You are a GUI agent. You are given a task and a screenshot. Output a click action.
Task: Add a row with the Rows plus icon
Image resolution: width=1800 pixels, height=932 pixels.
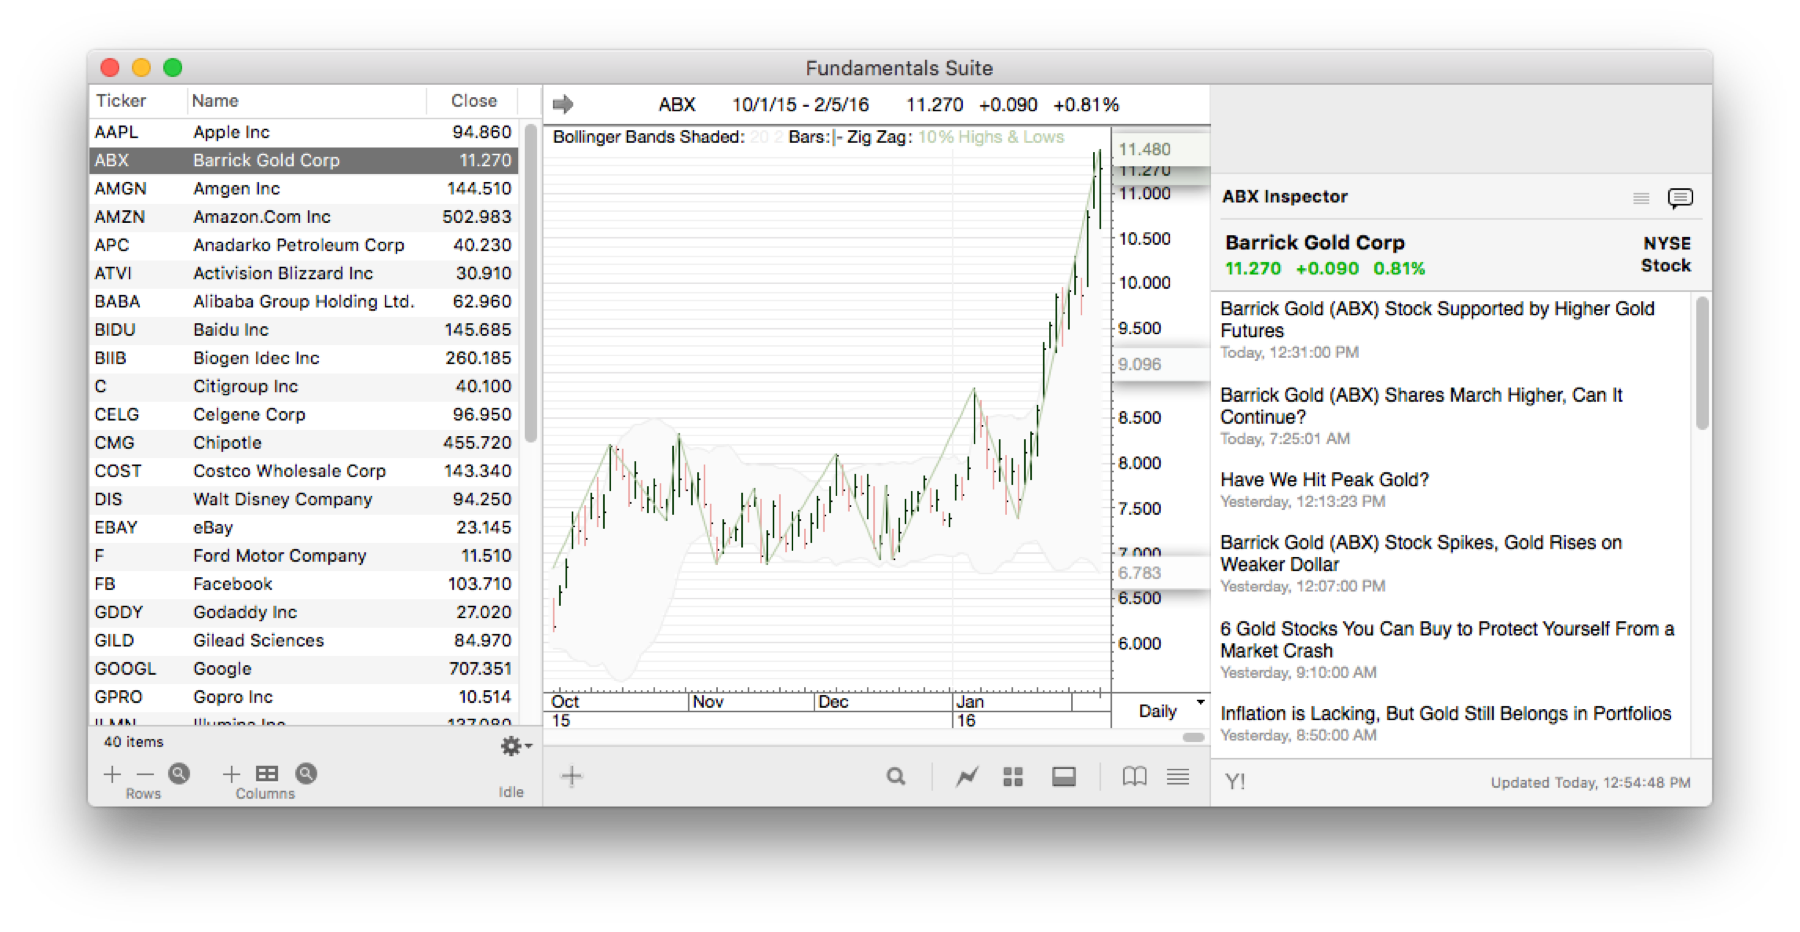click(112, 774)
